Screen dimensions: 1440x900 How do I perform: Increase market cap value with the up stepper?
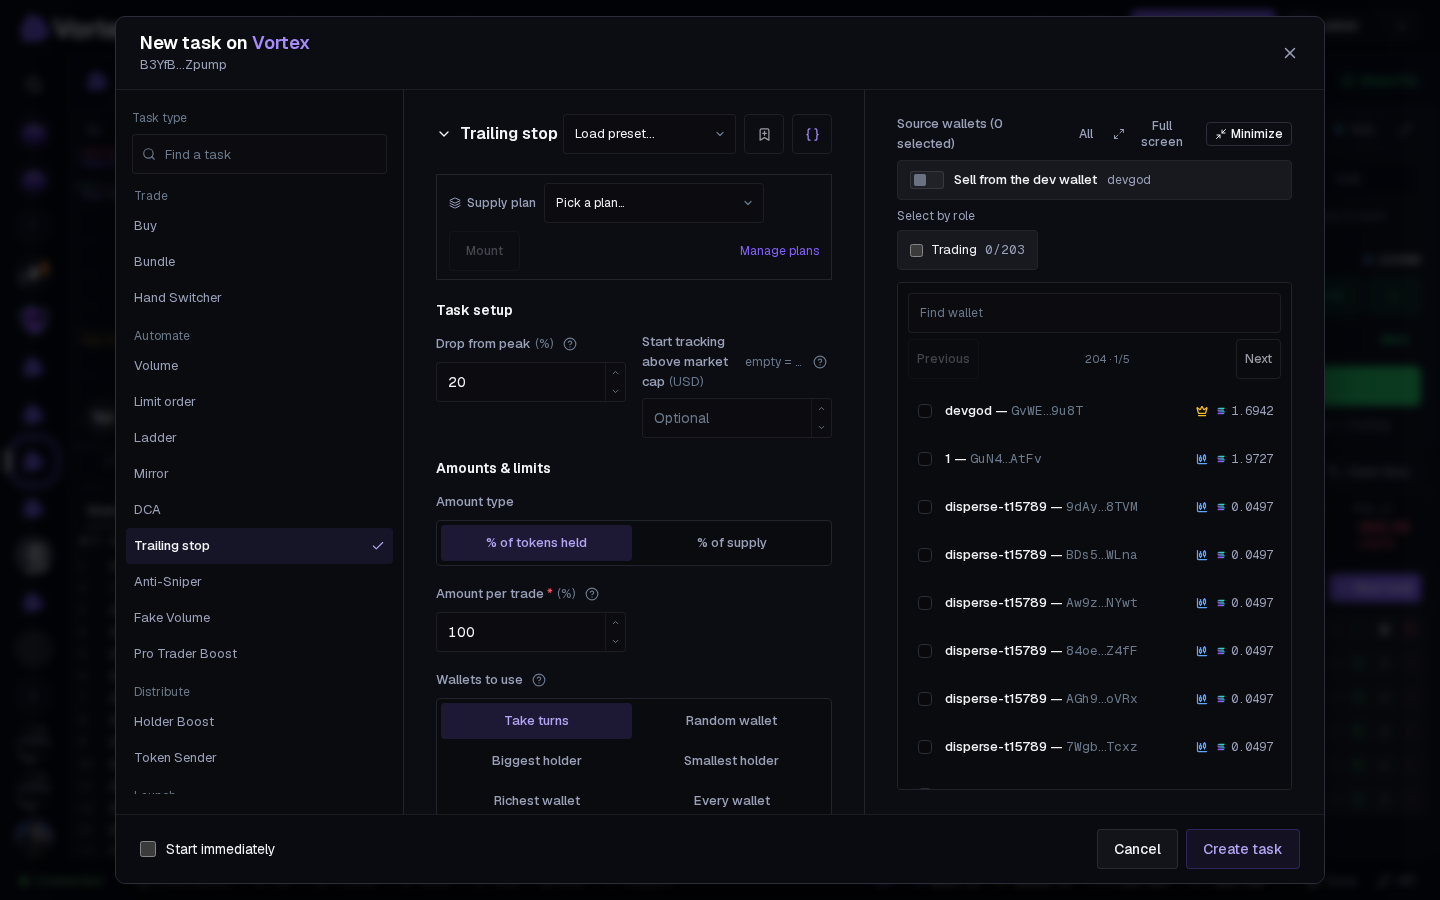tap(821, 409)
